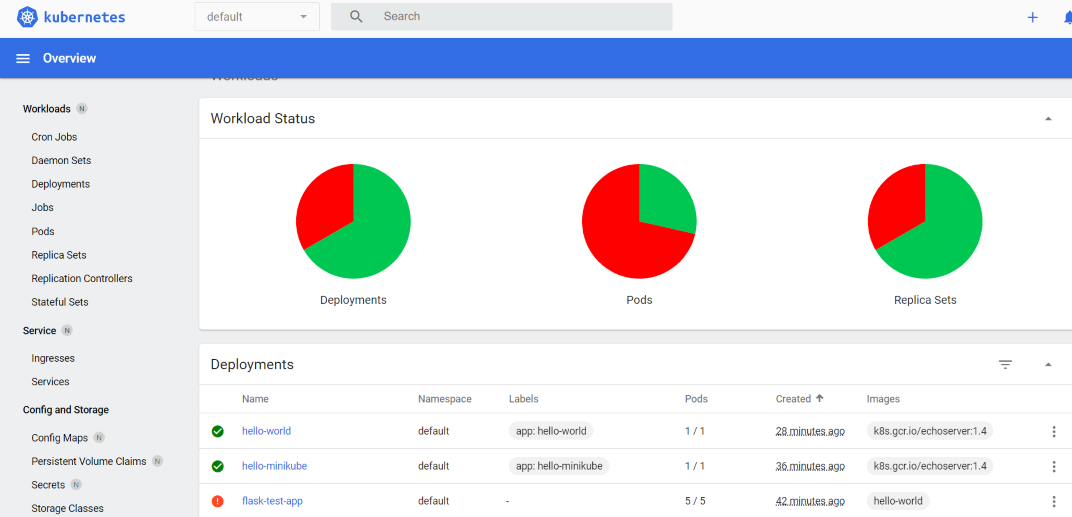This screenshot has height=517, width=1072.
Task: Open Services in sidebar
Action: pos(50,382)
